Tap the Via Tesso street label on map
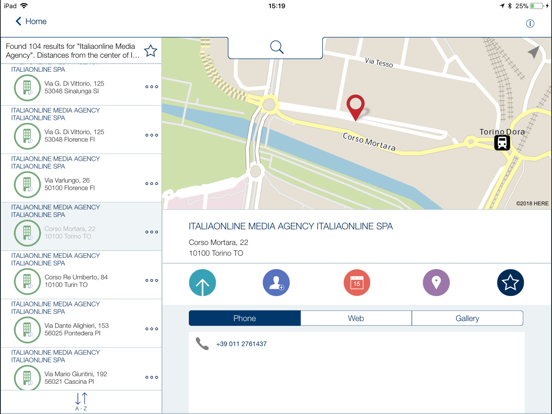The height and width of the screenshot is (414, 552). click(x=378, y=62)
